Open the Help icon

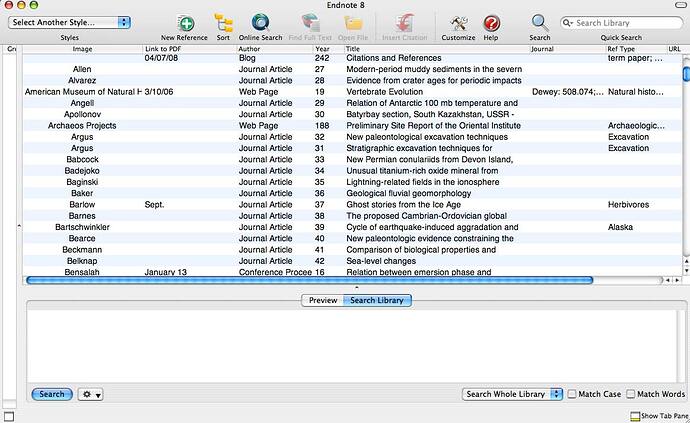point(491,23)
